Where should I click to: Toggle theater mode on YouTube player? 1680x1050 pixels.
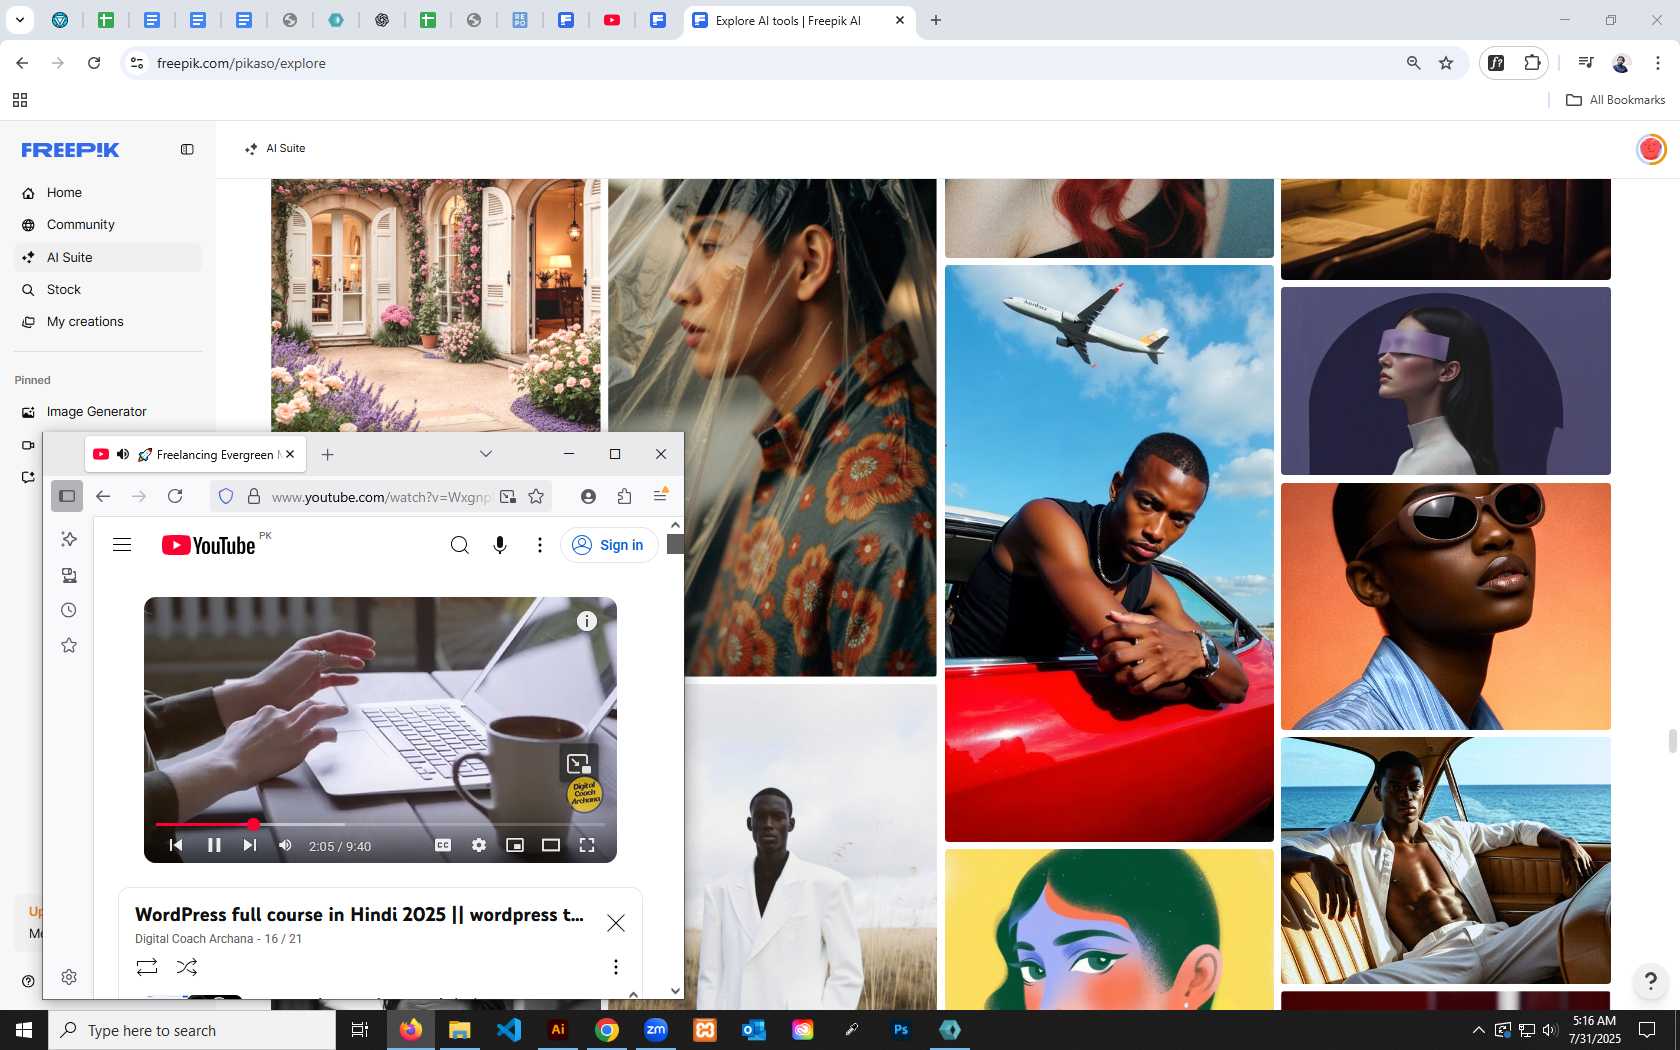[x=551, y=845]
